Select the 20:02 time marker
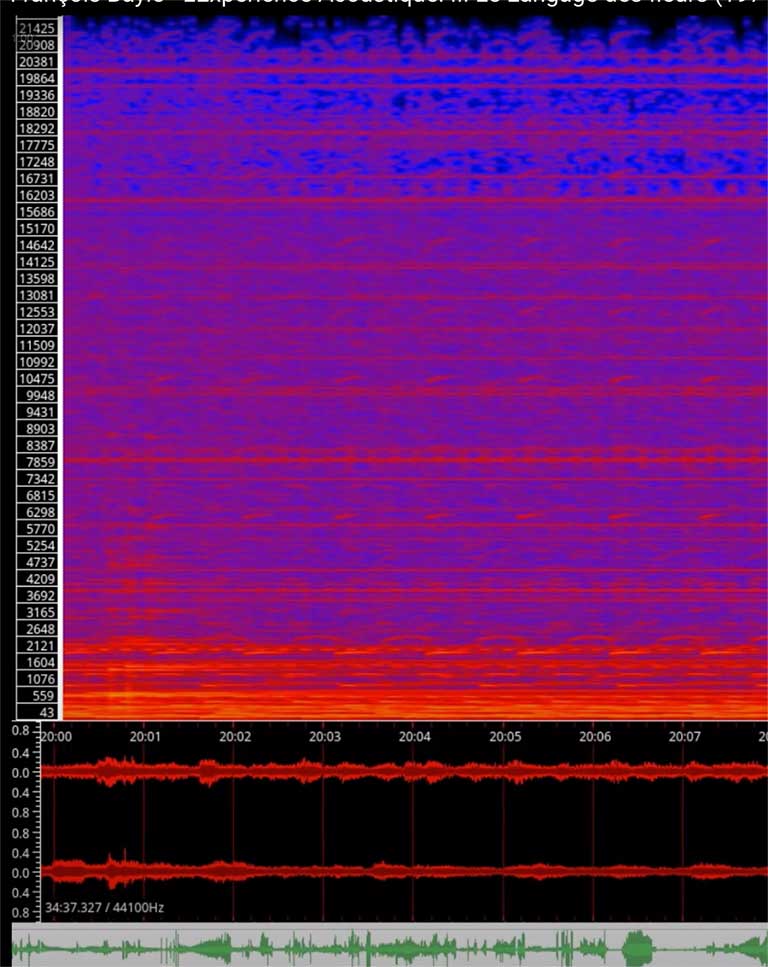This screenshot has height=967, width=768. pyautogui.click(x=235, y=736)
